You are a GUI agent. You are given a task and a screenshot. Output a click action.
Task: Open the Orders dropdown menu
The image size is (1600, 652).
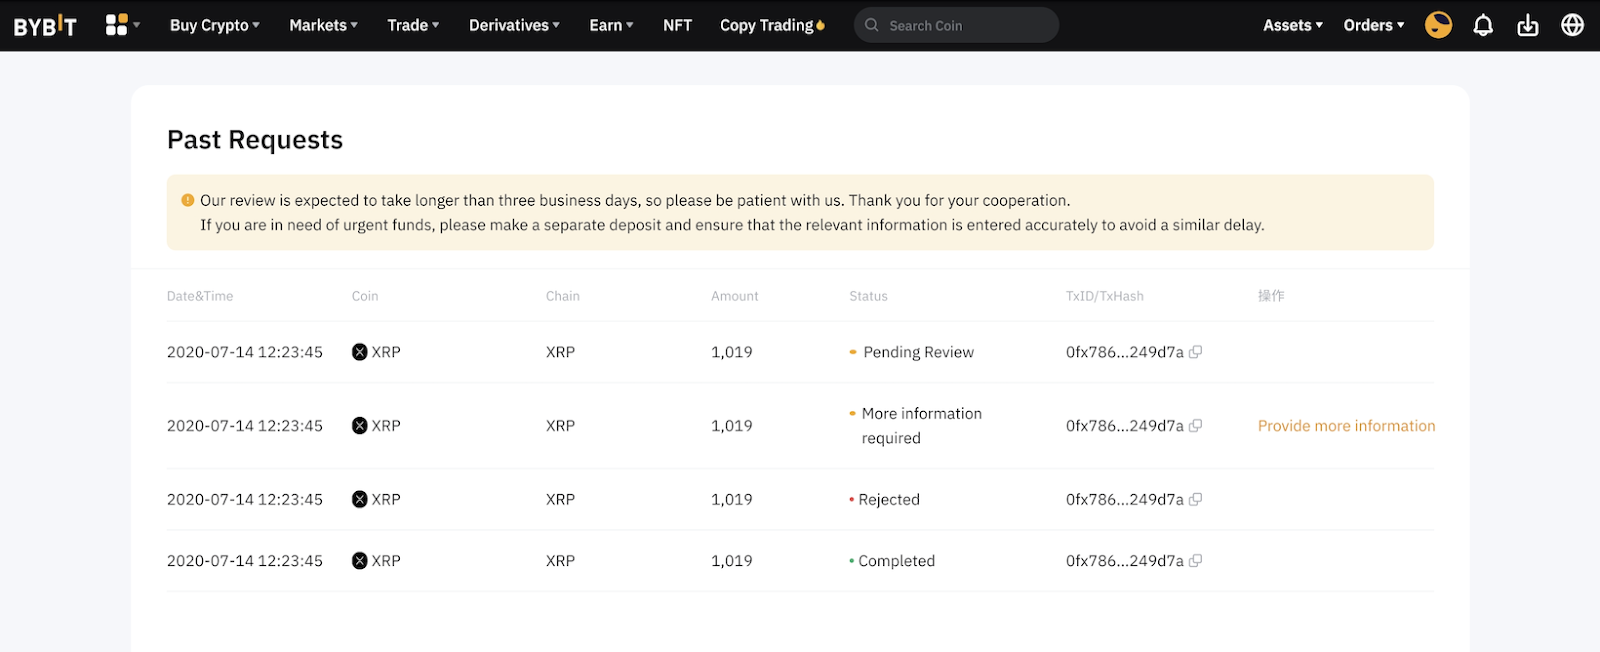click(1373, 25)
